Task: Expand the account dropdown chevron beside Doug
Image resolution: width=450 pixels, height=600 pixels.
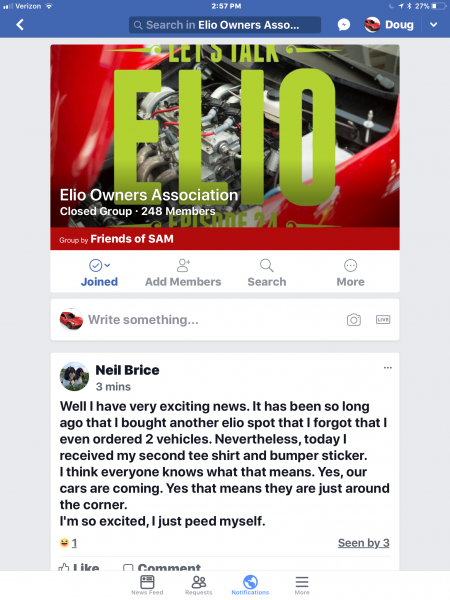Action: [x=434, y=25]
